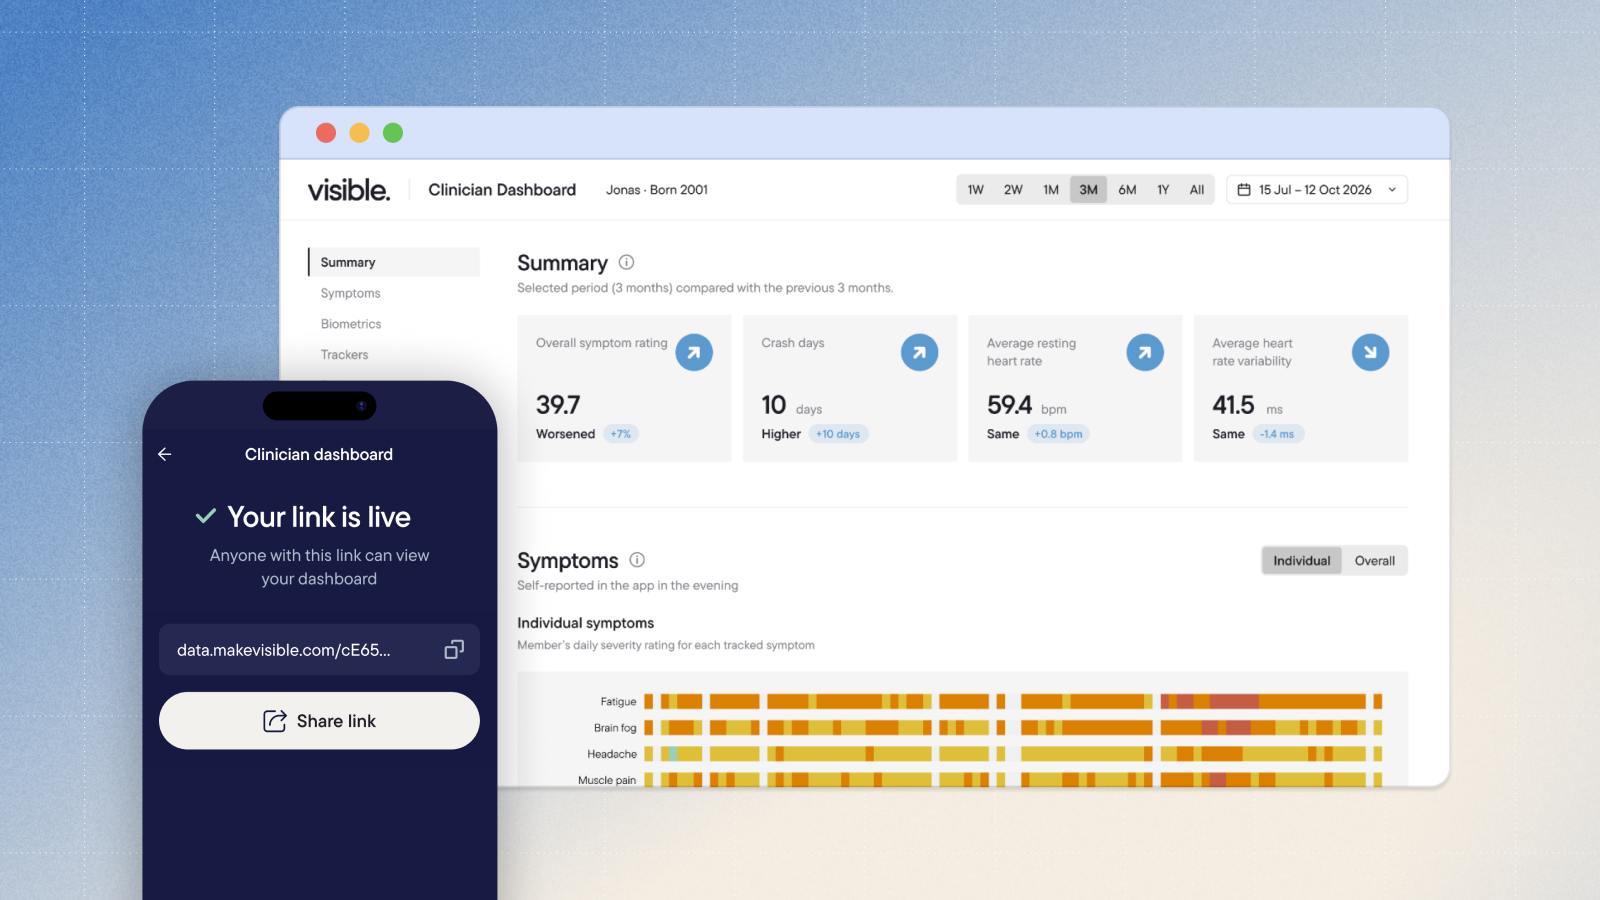1600x900 pixels.
Task: Switch symptoms view to Individual
Action: tap(1301, 561)
